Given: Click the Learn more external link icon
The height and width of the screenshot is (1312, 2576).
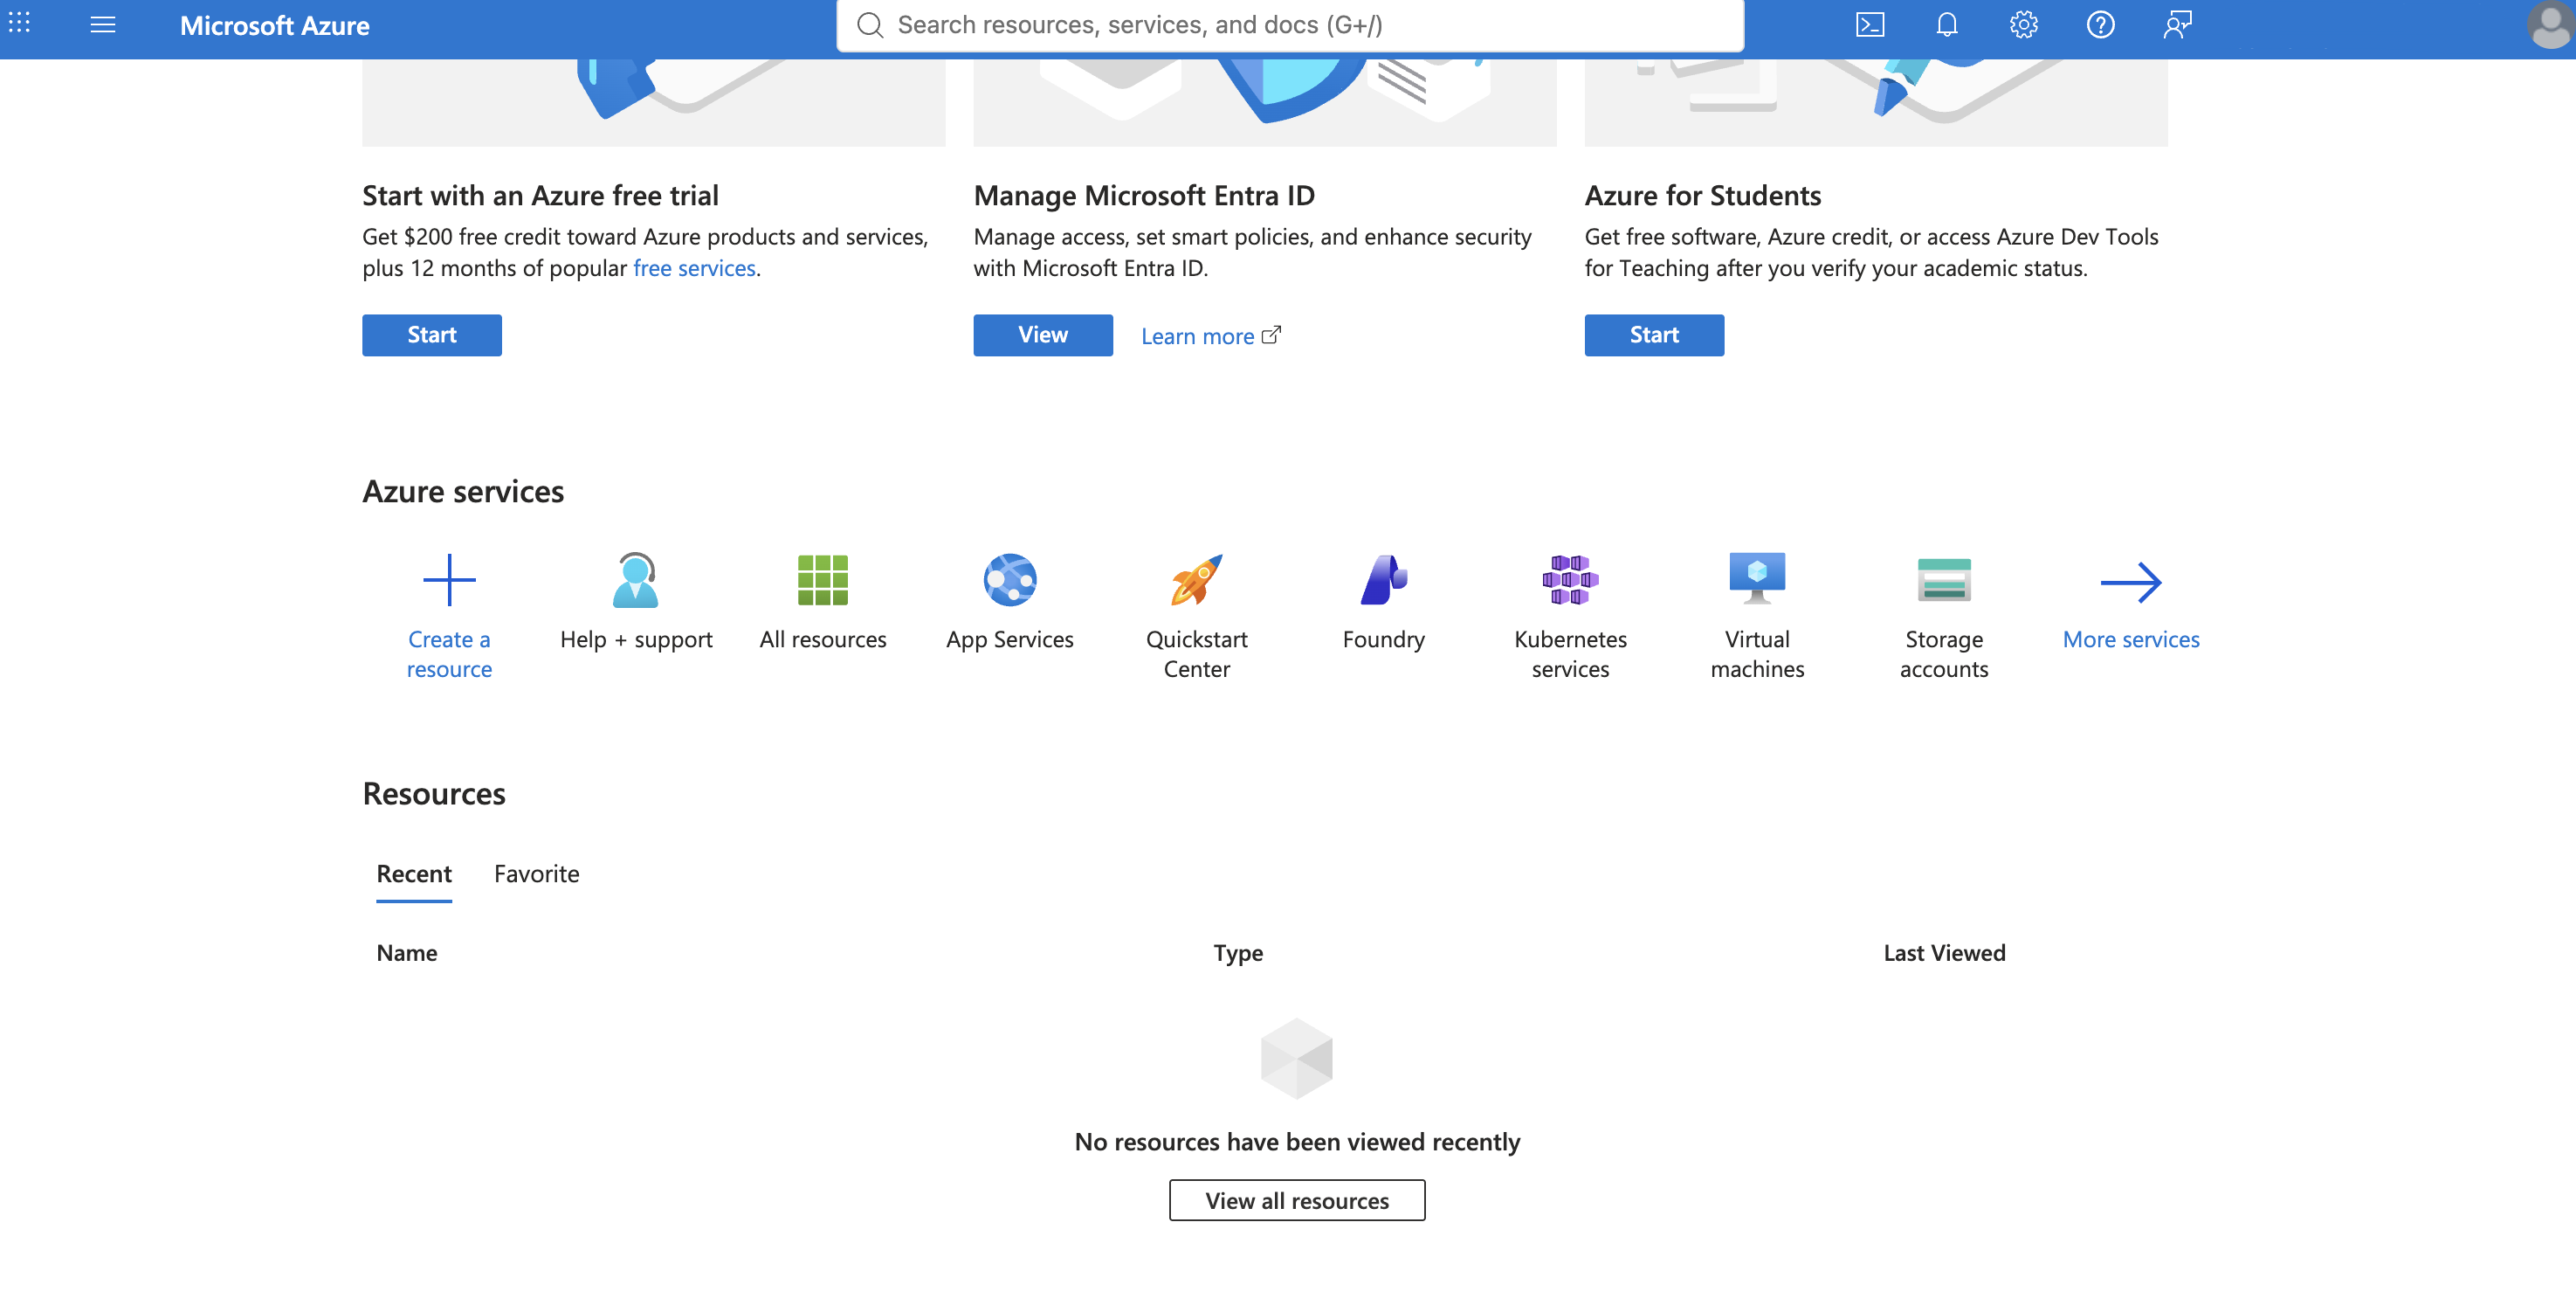Looking at the screenshot, I should click(x=1271, y=335).
